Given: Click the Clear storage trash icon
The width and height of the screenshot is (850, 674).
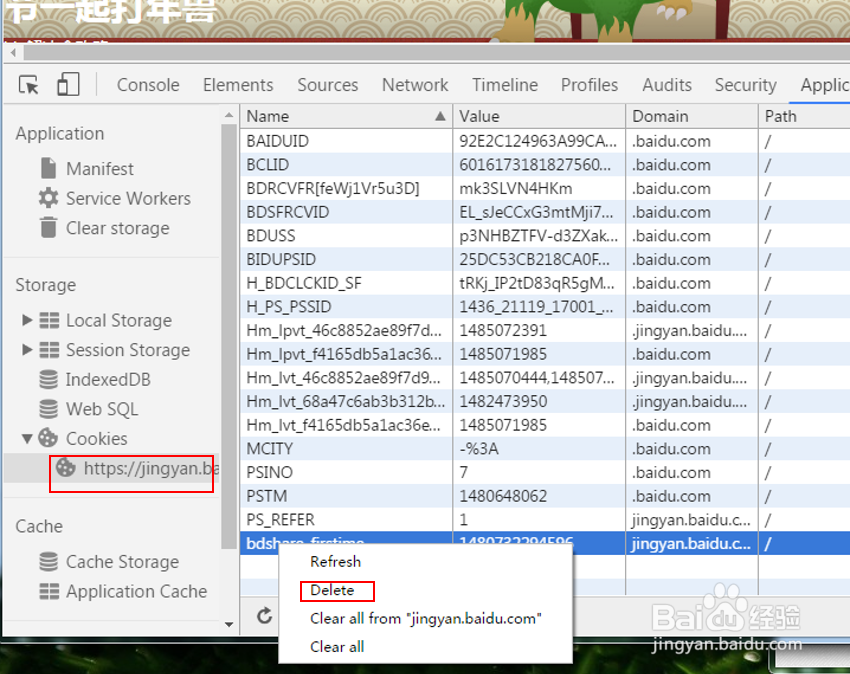Looking at the screenshot, I should (x=48, y=227).
